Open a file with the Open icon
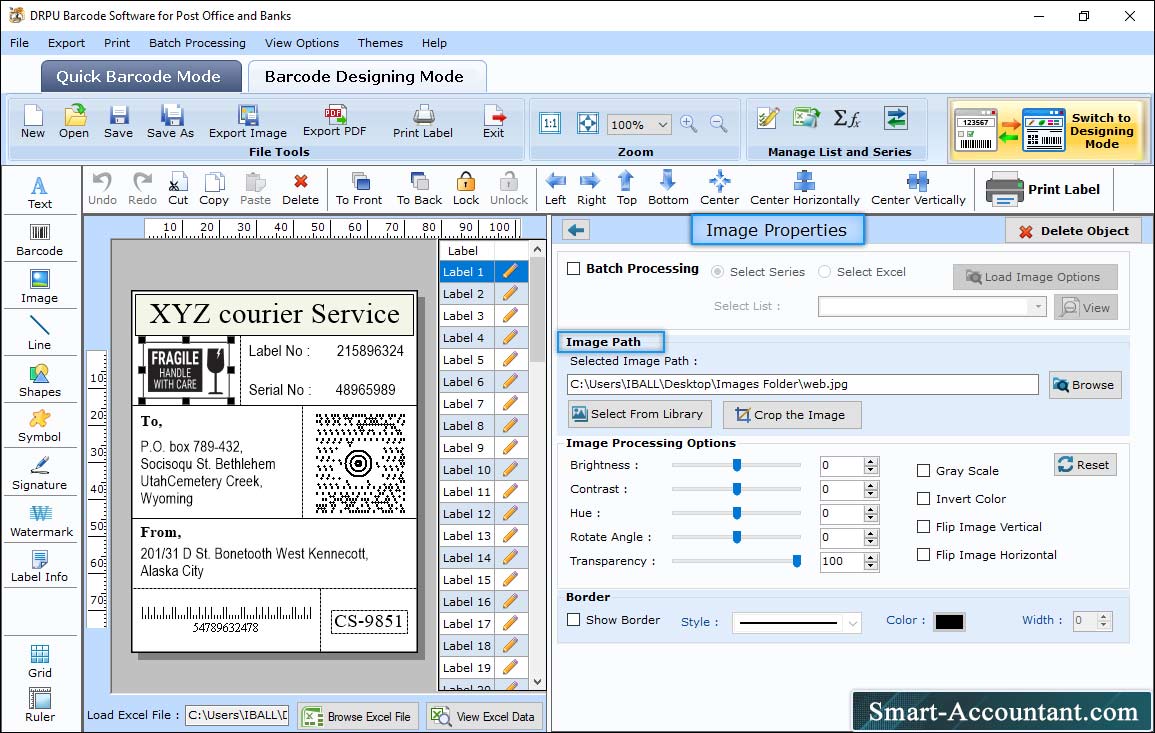Screen dimensions: 1155x733 74,122
